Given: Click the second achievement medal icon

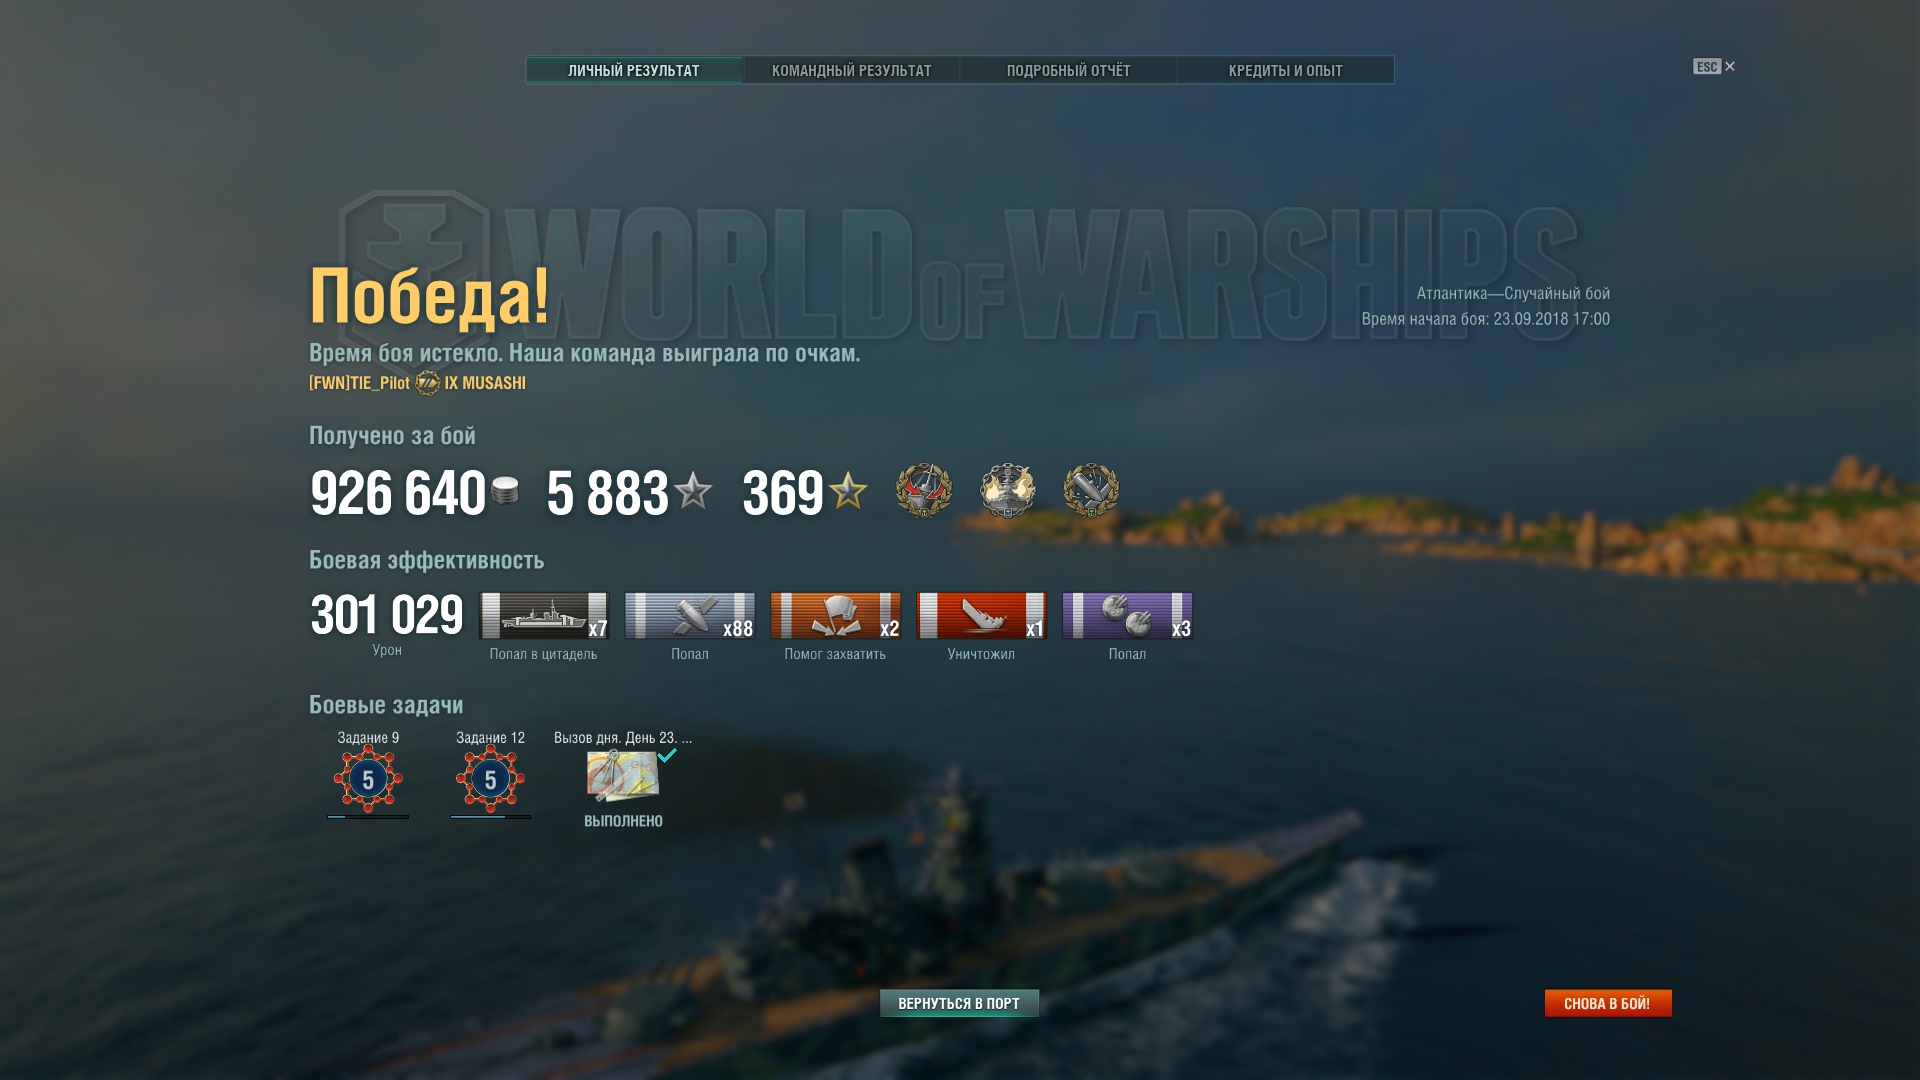Looking at the screenshot, I should point(1007,490).
